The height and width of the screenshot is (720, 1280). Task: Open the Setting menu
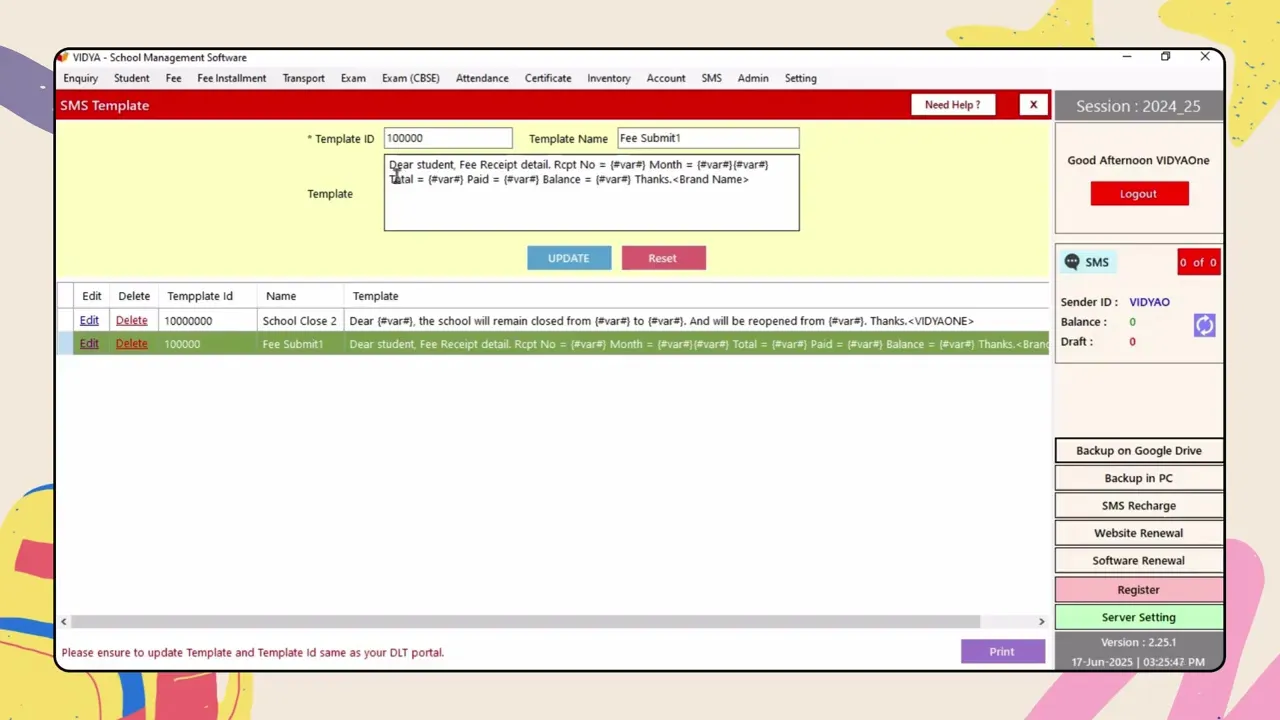[x=800, y=78]
